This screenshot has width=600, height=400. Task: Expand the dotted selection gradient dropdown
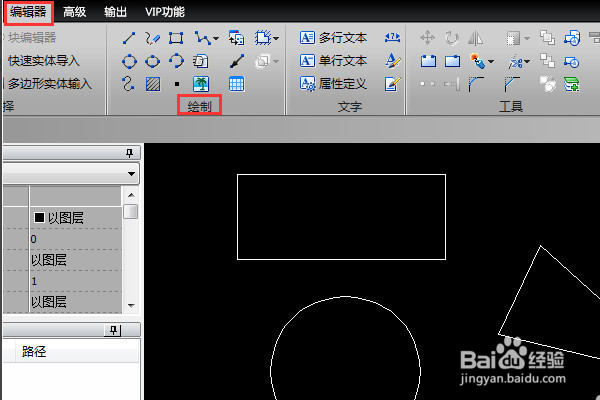point(527,38)
